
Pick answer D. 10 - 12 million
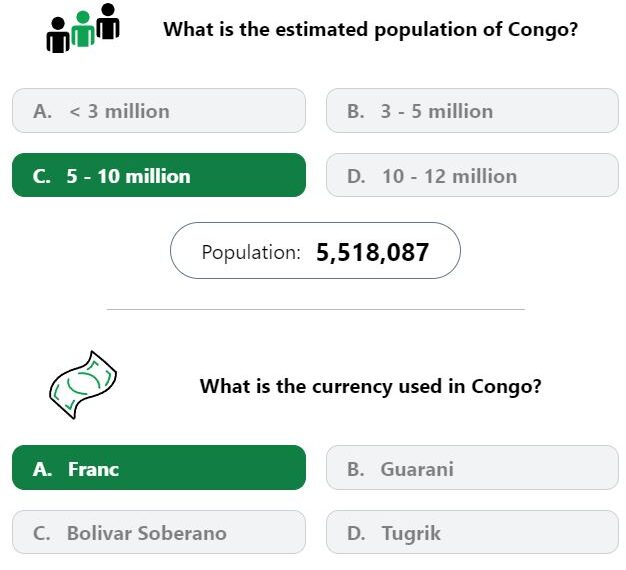click(472, 175)
